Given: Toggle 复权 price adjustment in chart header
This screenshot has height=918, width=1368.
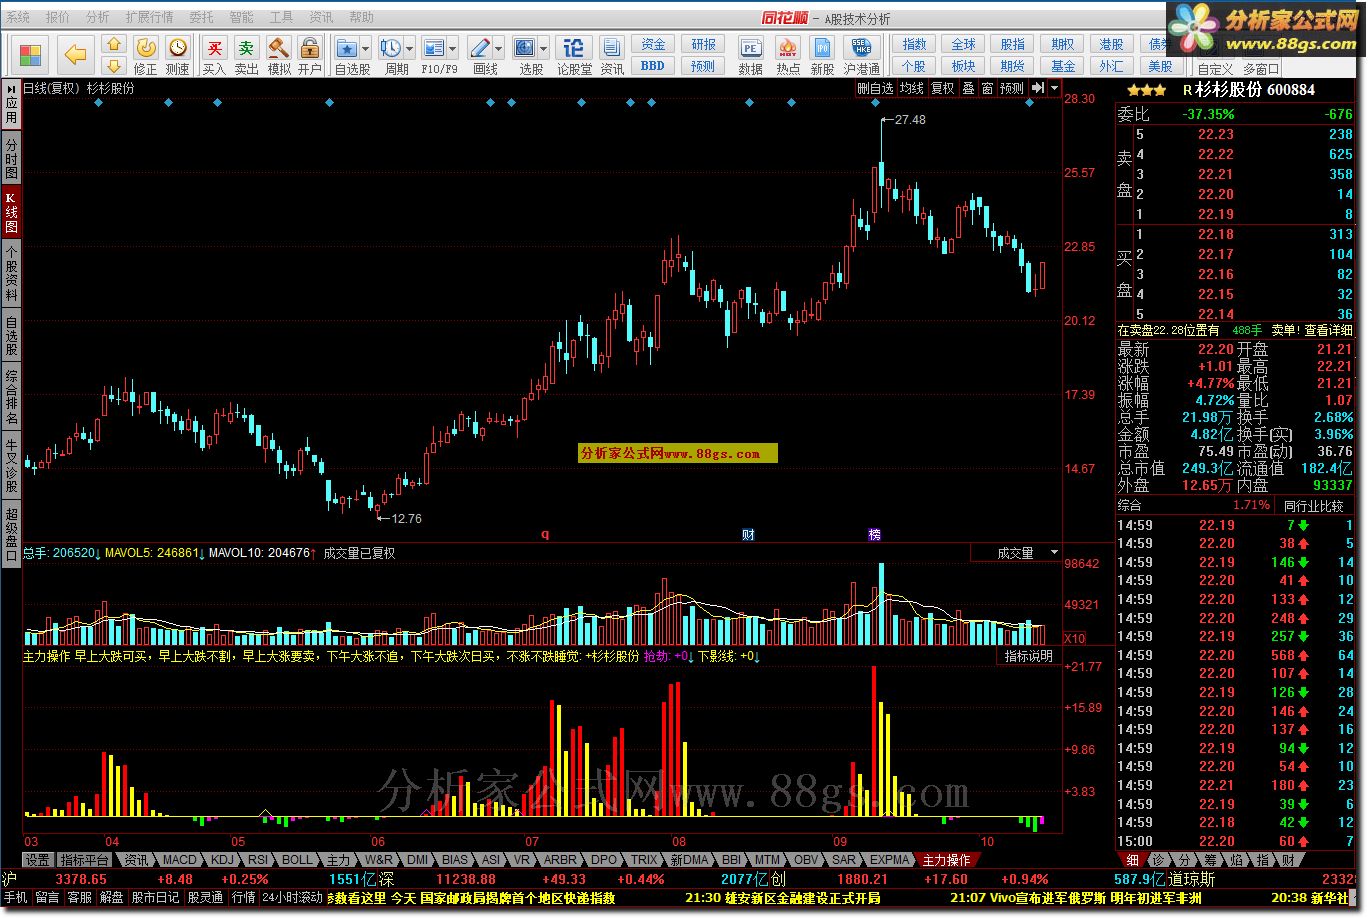Looking at the screenshot, I should tap(942, 88).
